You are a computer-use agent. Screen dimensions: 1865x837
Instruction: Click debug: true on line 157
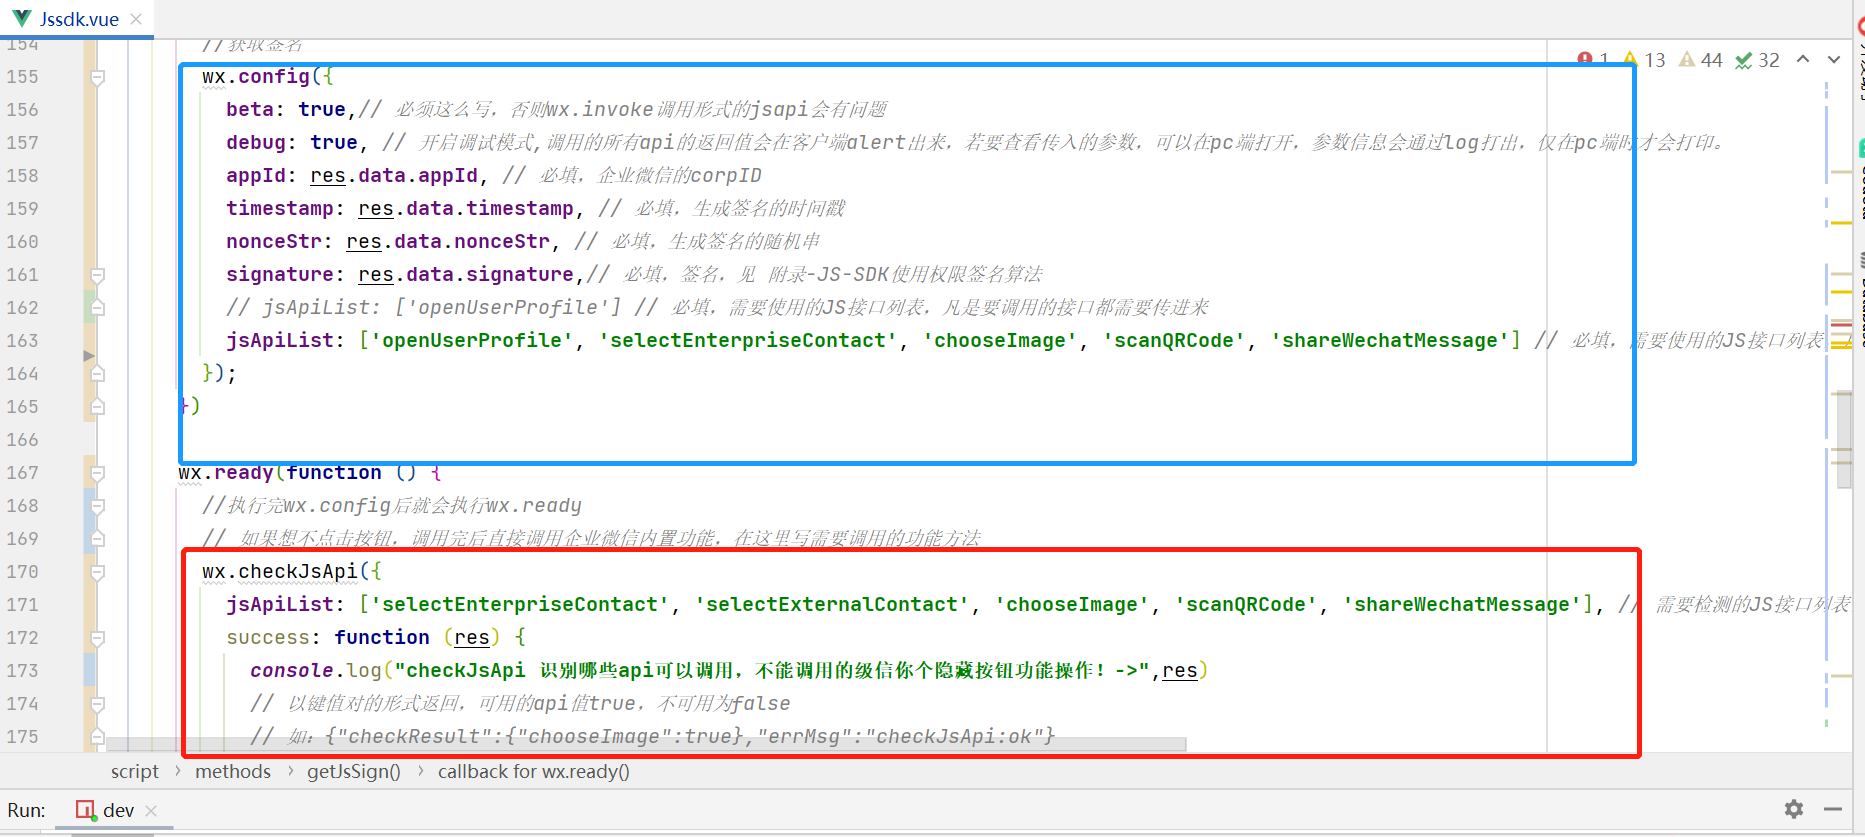point(292,143)
